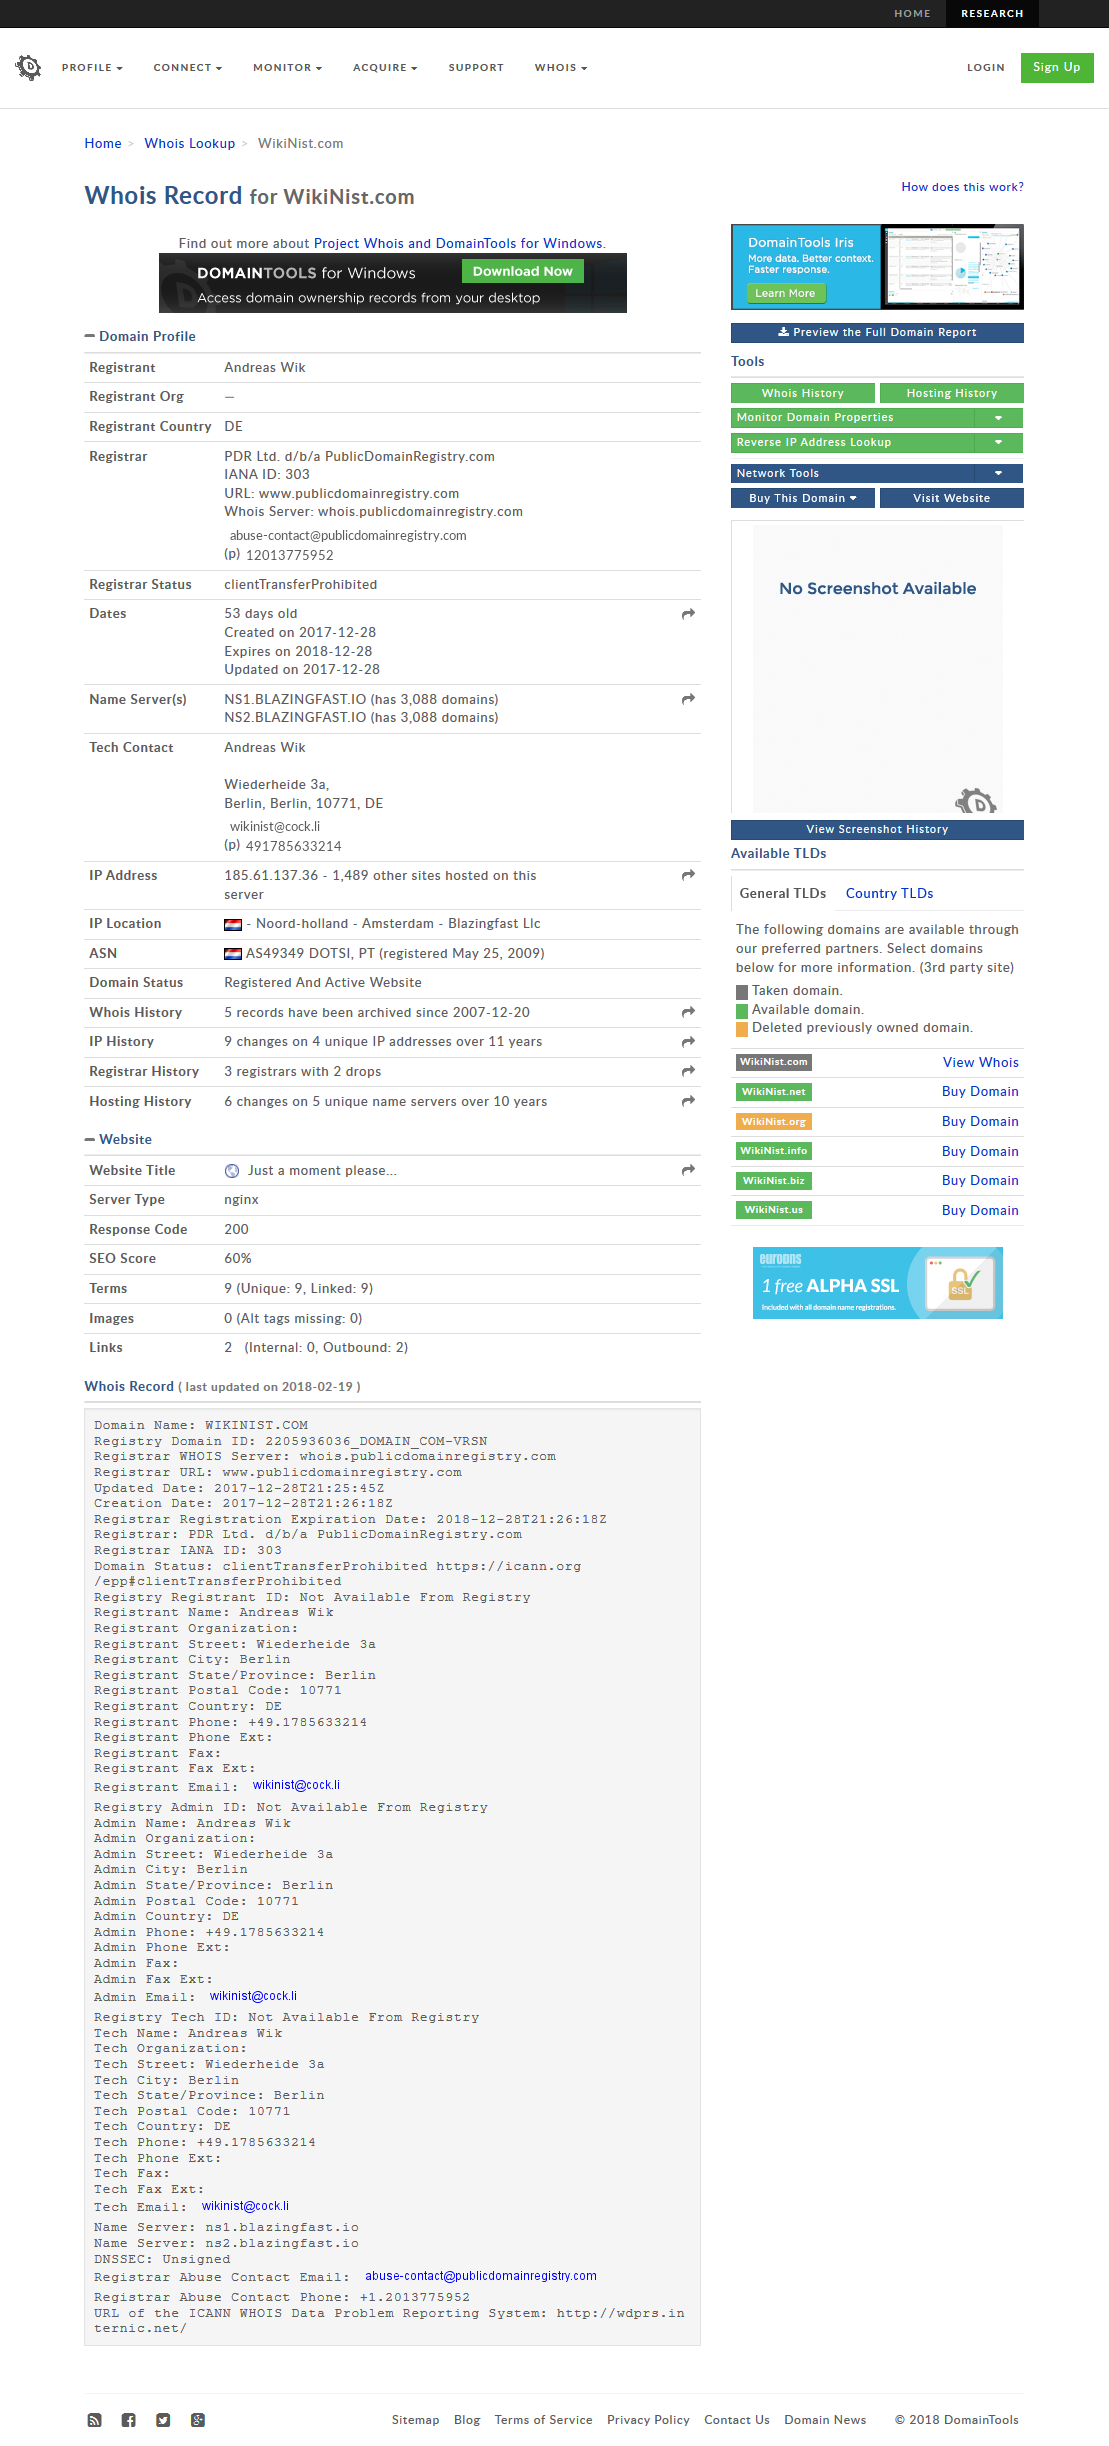
Task: Open the Profile dropdown menu
Action: click(92, 68)
